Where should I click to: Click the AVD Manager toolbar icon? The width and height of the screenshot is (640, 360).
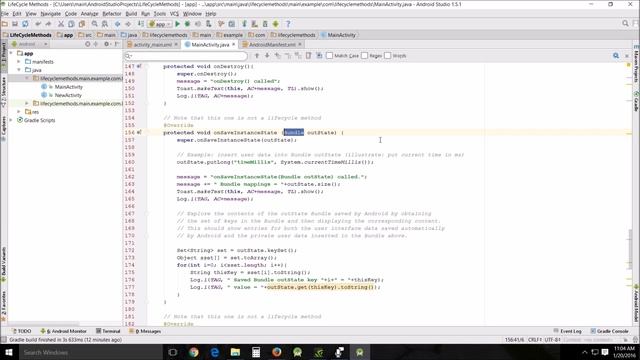tap(255, 24)
